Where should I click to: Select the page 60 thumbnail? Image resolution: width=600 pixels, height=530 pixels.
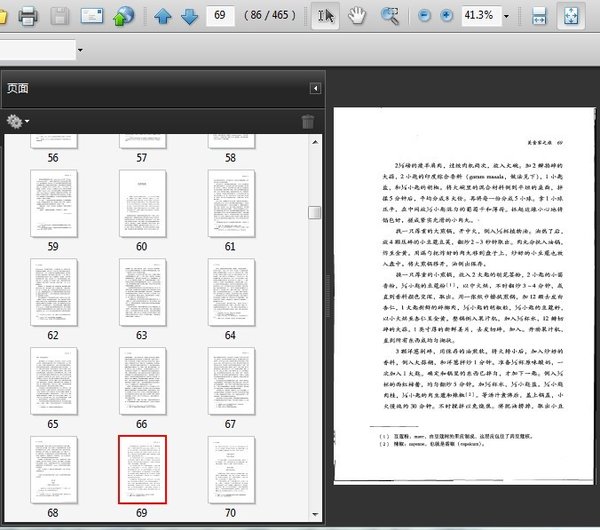pos(142,203)
